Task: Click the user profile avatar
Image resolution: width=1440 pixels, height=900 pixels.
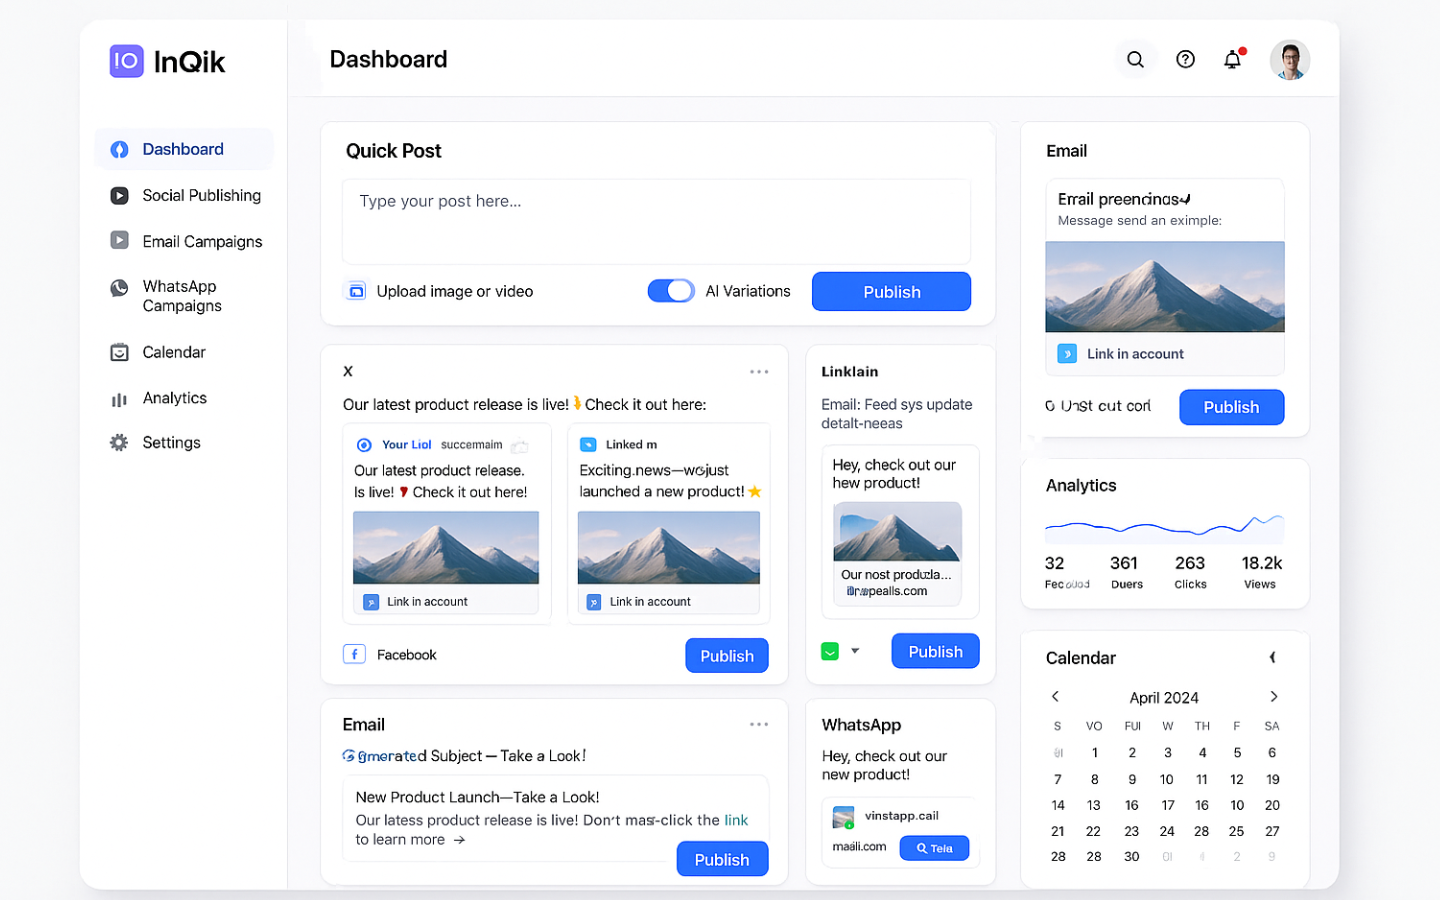Action: click(1289, 60)
